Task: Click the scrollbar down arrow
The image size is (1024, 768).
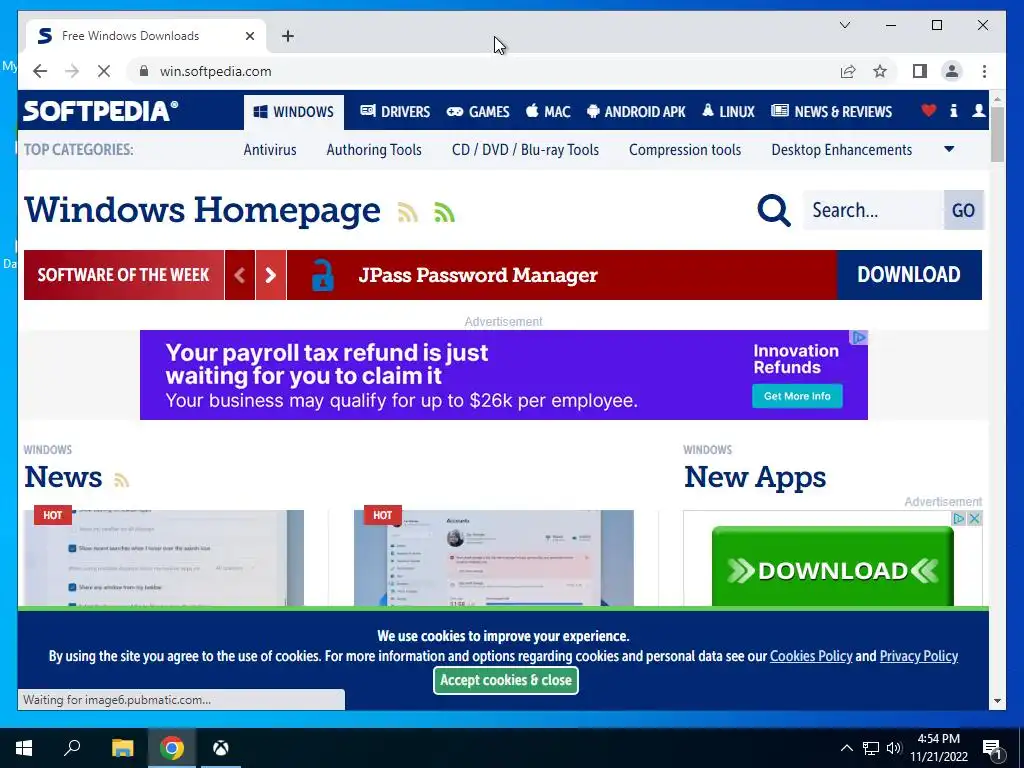Action: [997, 701]
